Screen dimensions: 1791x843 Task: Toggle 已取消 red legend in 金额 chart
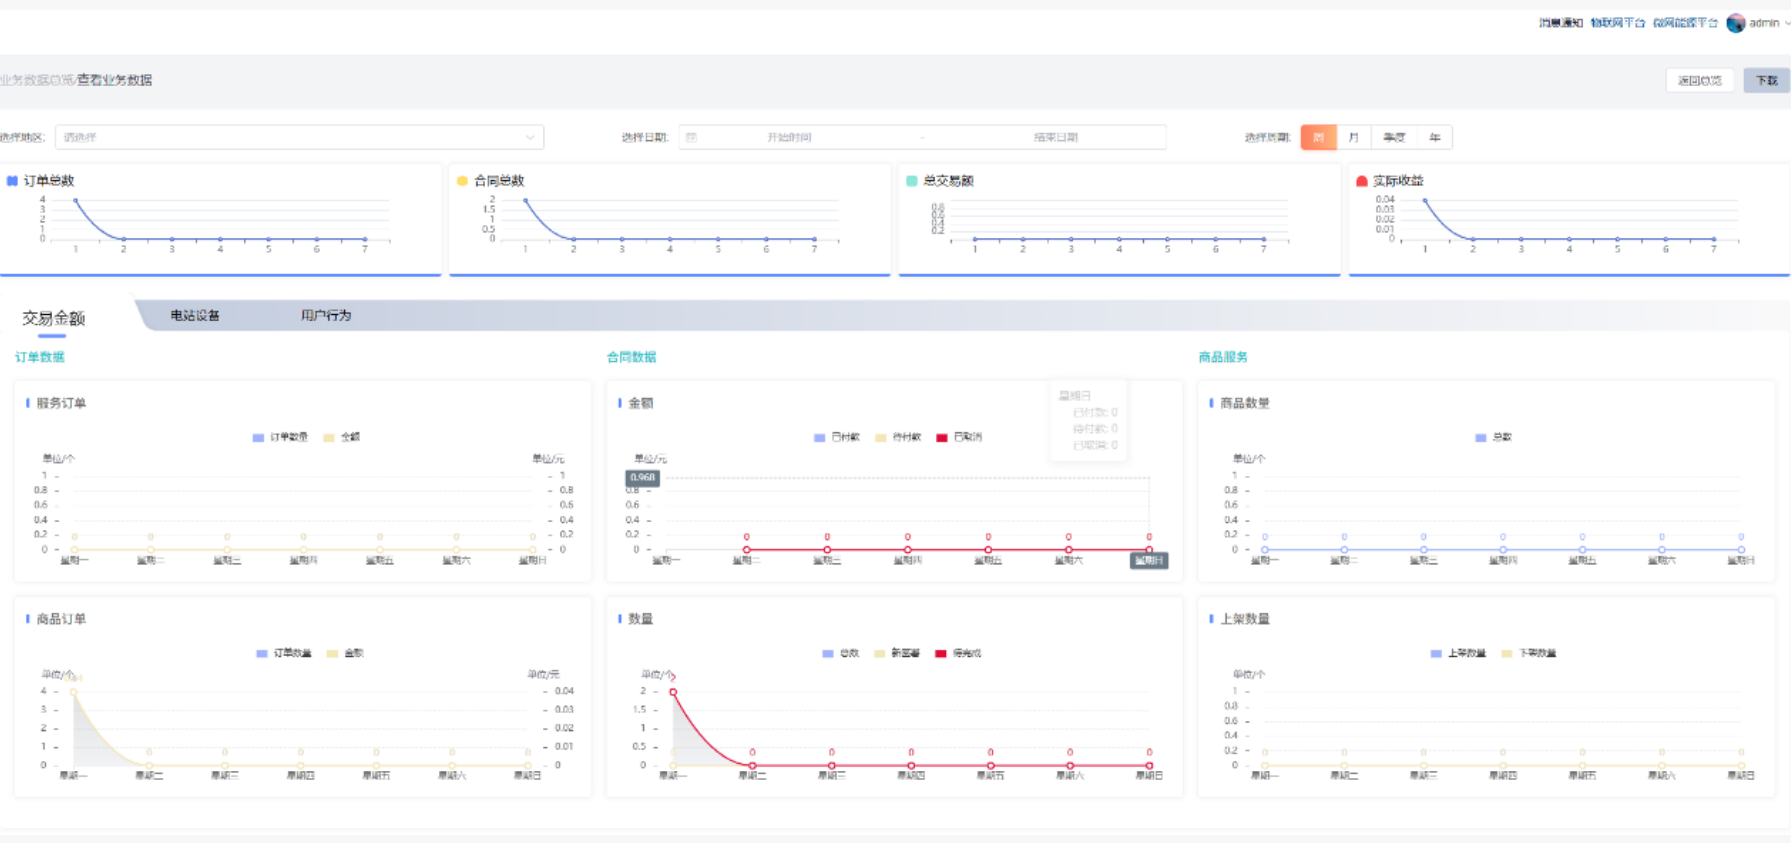tap(959, 437)
